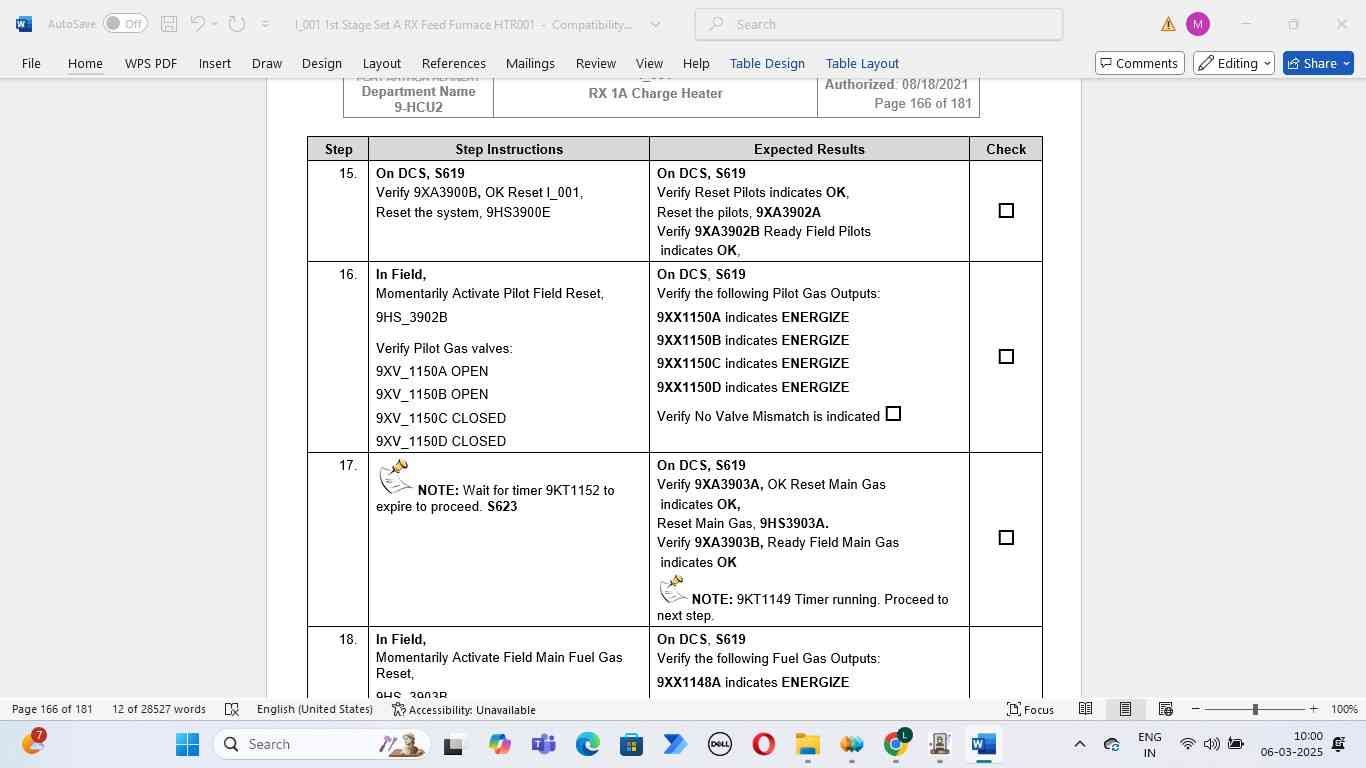The image size is (1366, 768).
Task: Open Copilot from taskbar
Action: pos(499,744)
